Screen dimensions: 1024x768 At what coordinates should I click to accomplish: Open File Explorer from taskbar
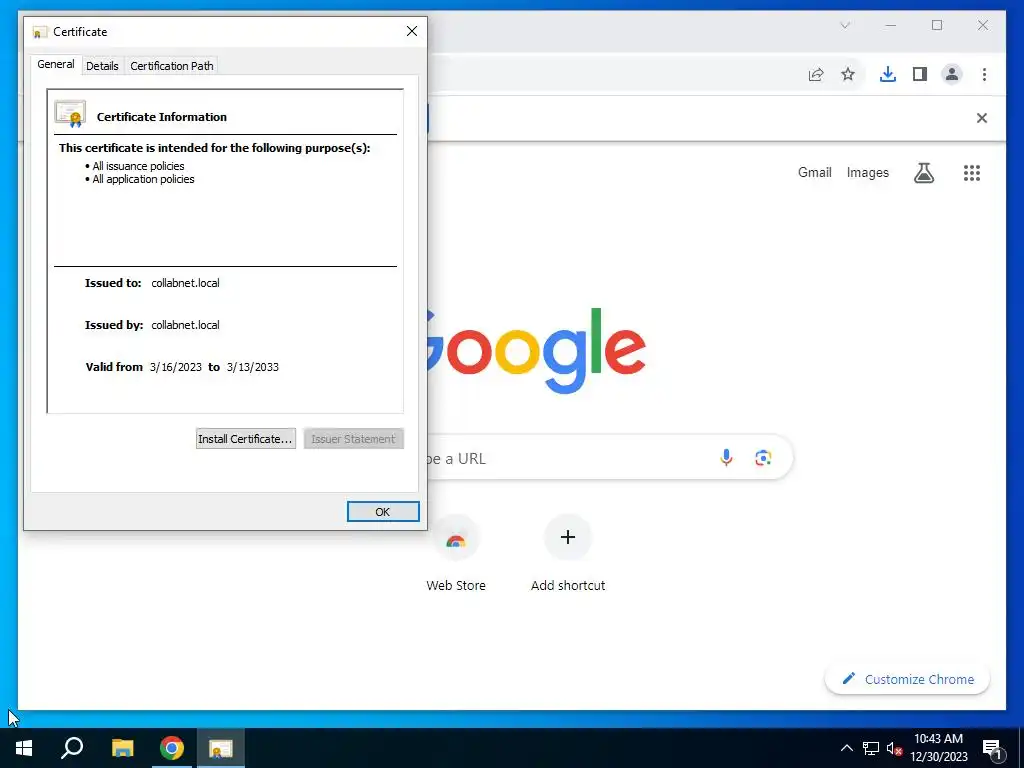(x=122, y=748)
